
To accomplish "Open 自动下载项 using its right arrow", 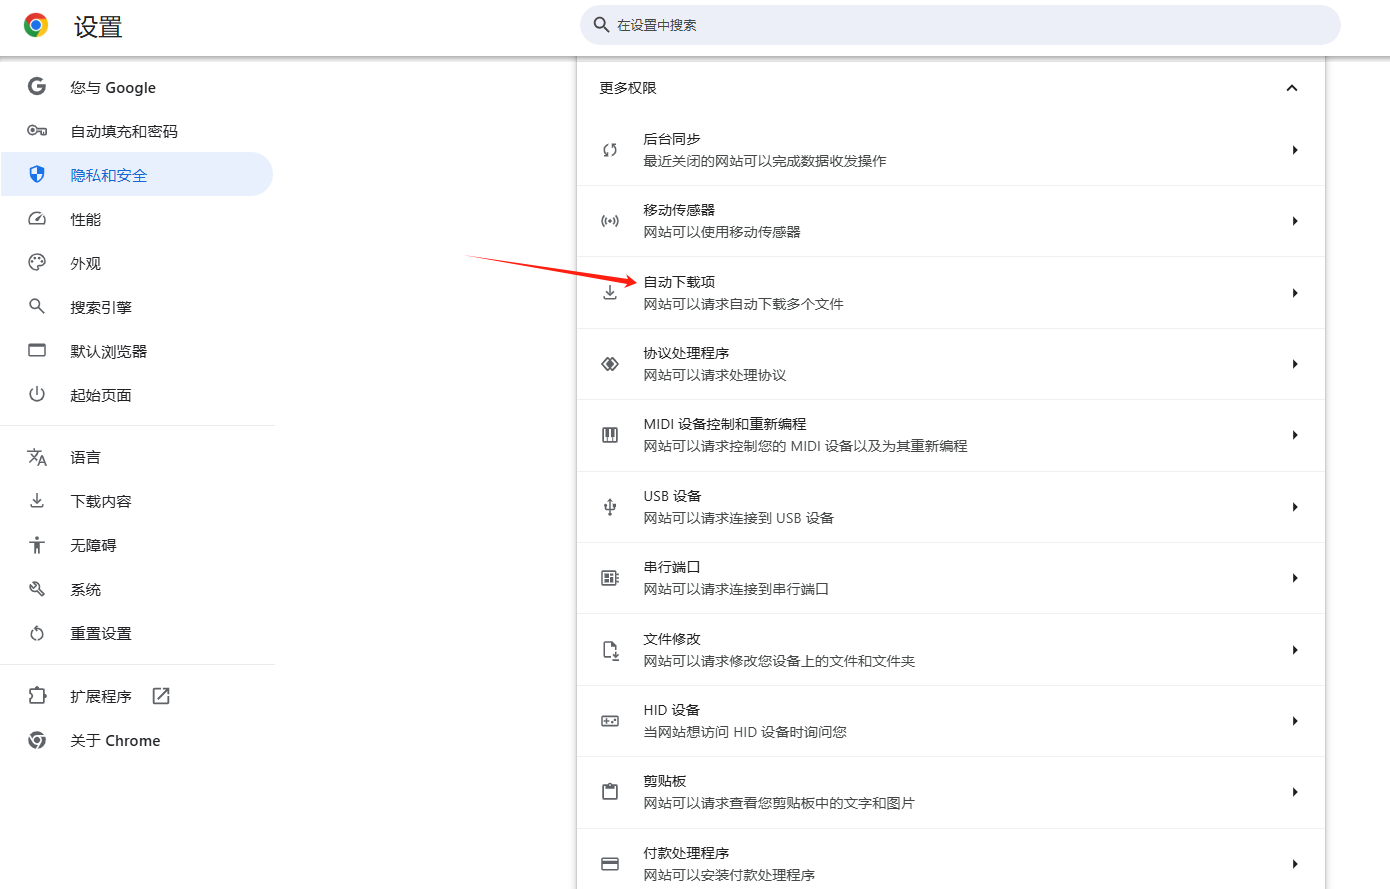I will pos(1295,293).
